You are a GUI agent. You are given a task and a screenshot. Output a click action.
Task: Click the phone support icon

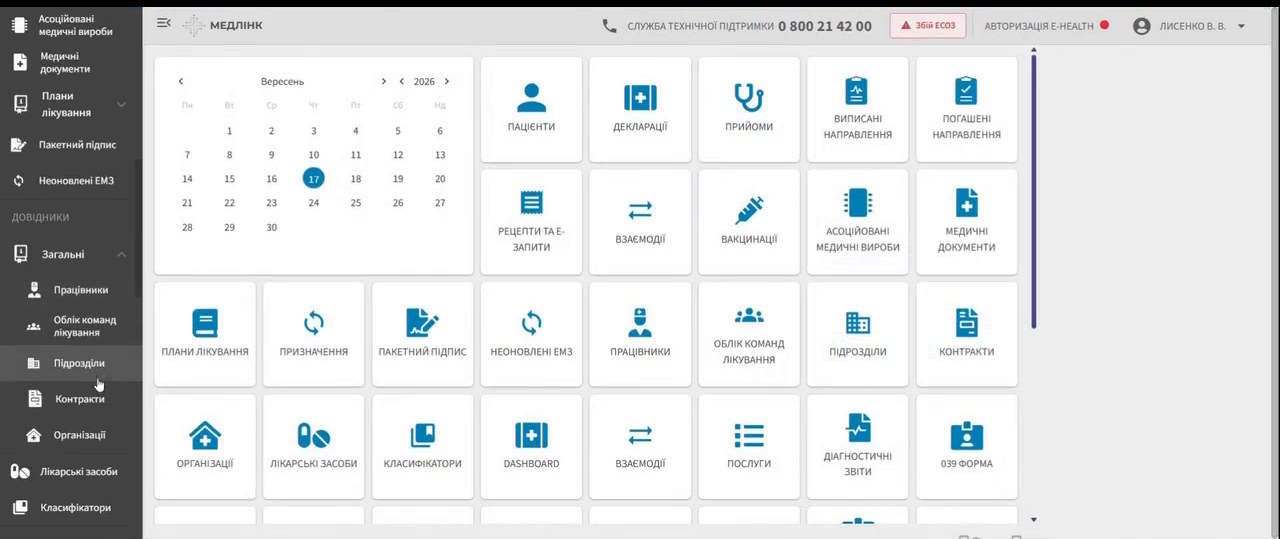point(609,26)
